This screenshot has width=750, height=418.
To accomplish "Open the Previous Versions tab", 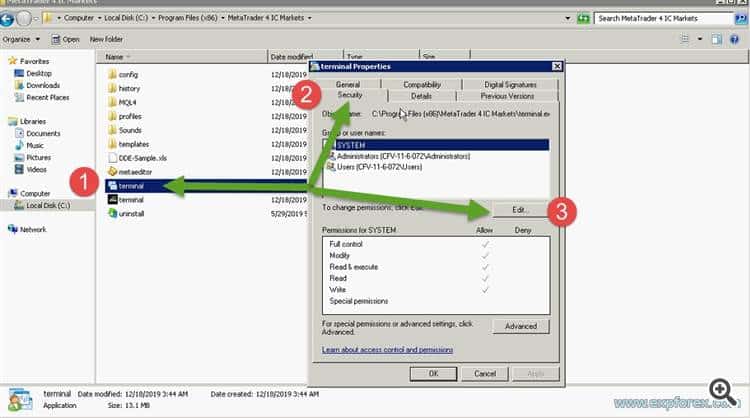I will tap(506, 96).
